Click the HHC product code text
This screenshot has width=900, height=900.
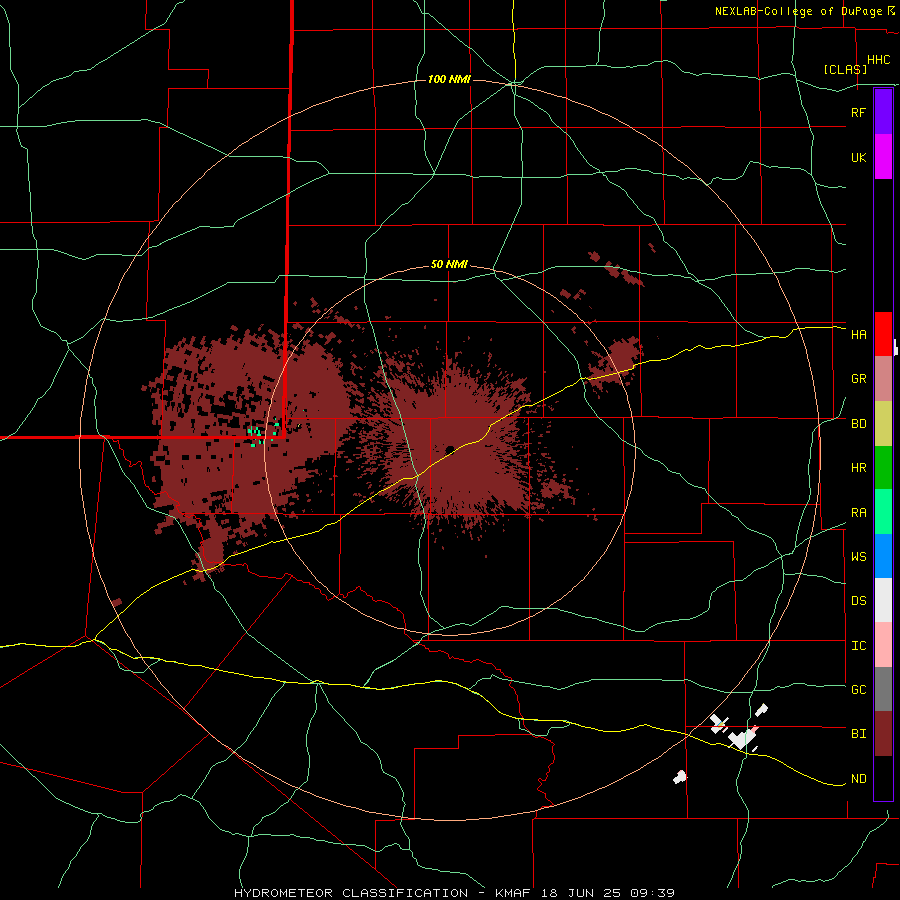(878, 60)
